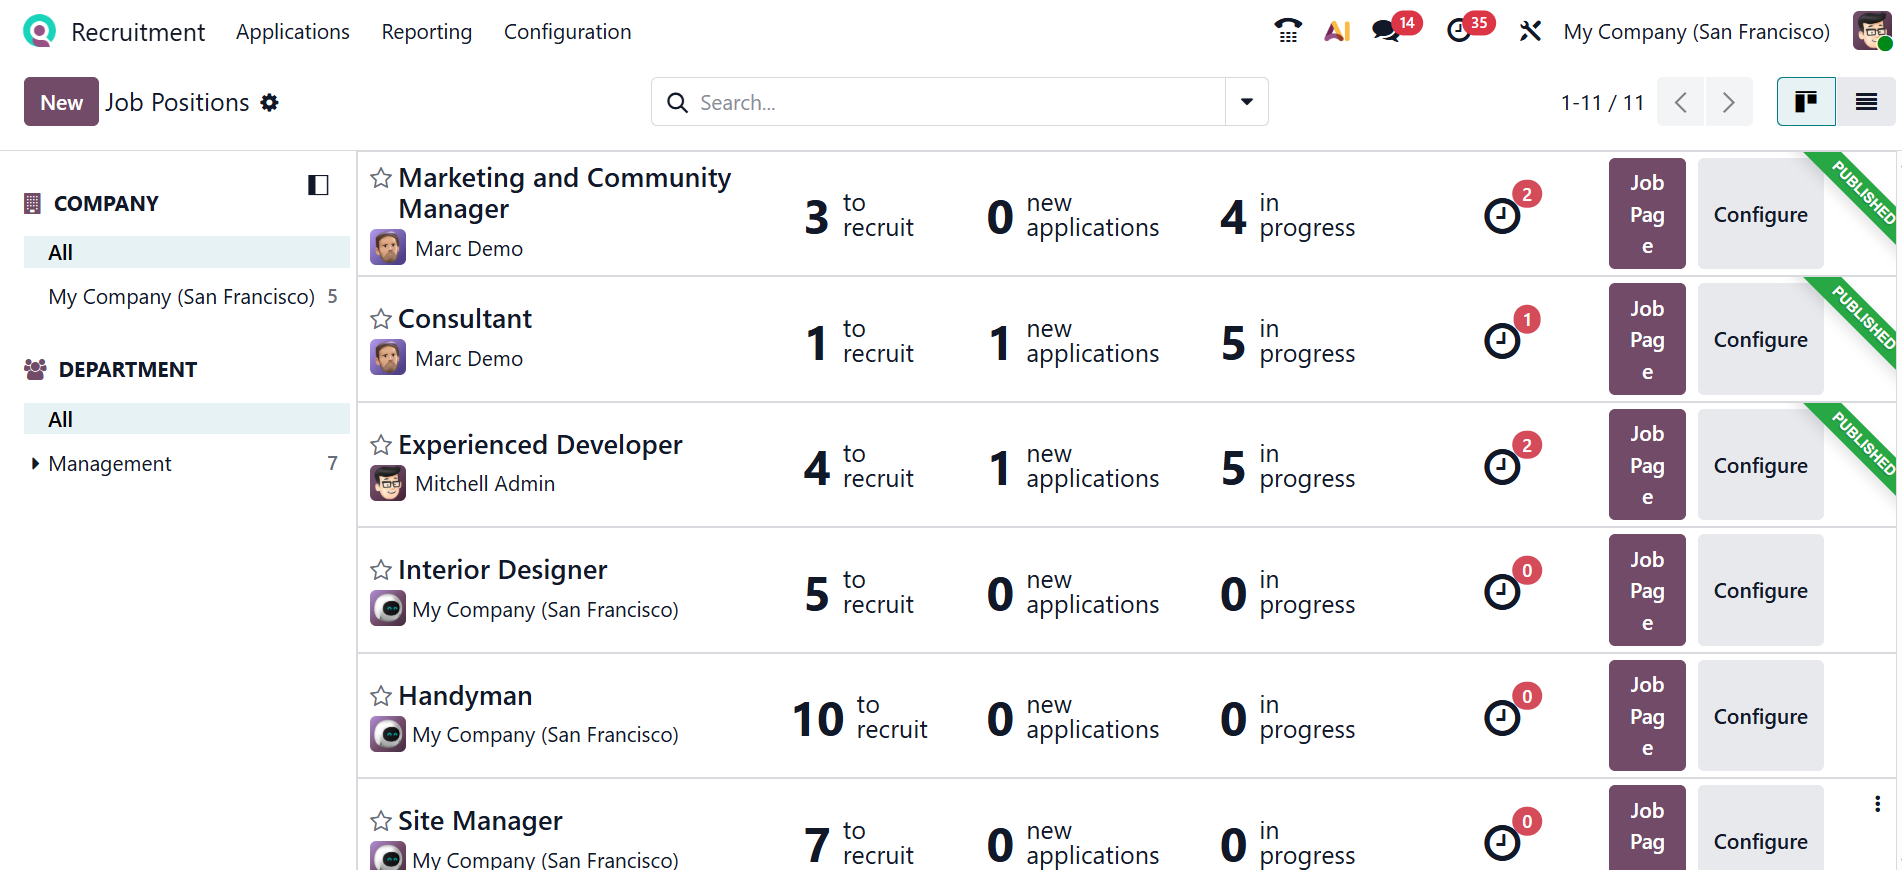This screenshot has height=870, width=1902.
Task: Open Site Manager three-dot menu
Action: click(1877, 804)
